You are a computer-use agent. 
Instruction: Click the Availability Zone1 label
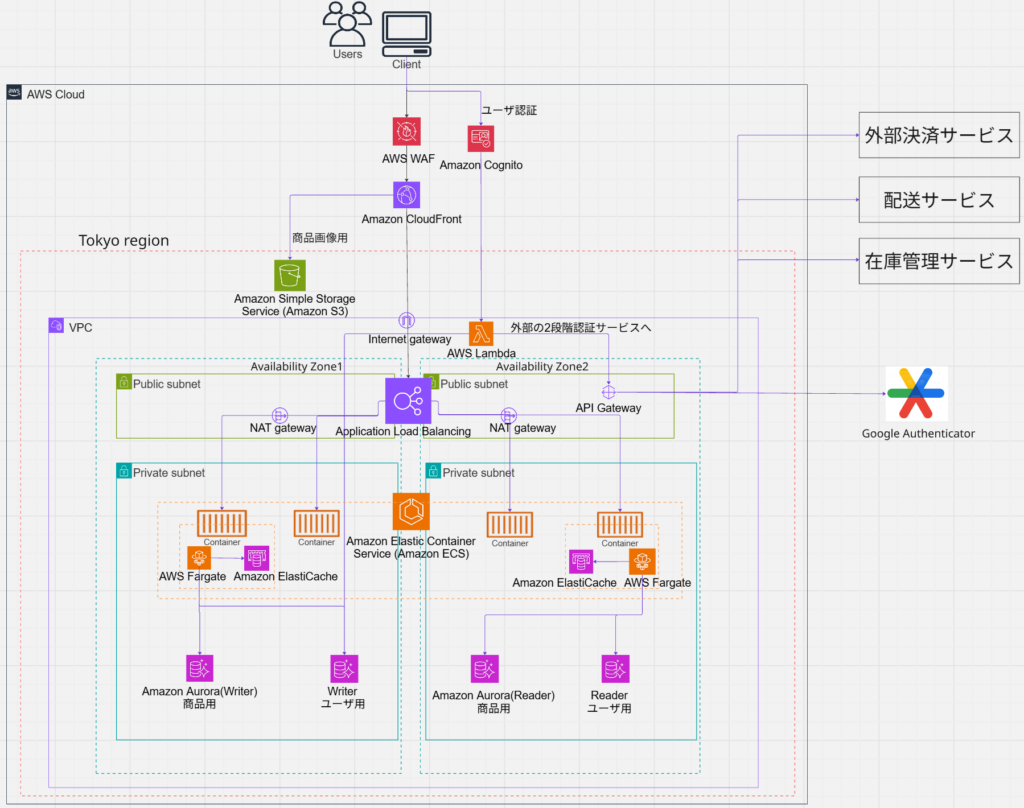click(296, 366)
